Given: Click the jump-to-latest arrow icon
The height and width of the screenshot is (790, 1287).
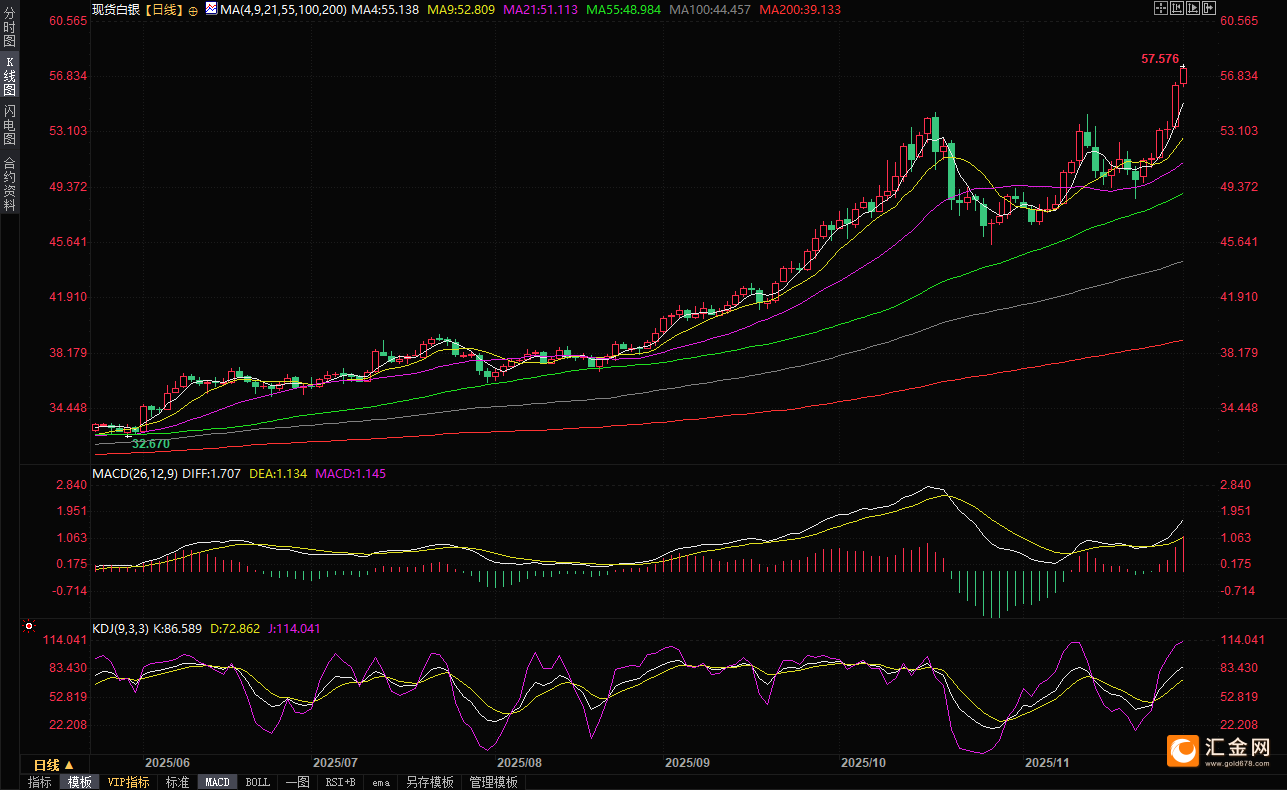Looking at the screenshot, I should (x=1209, y=9).
